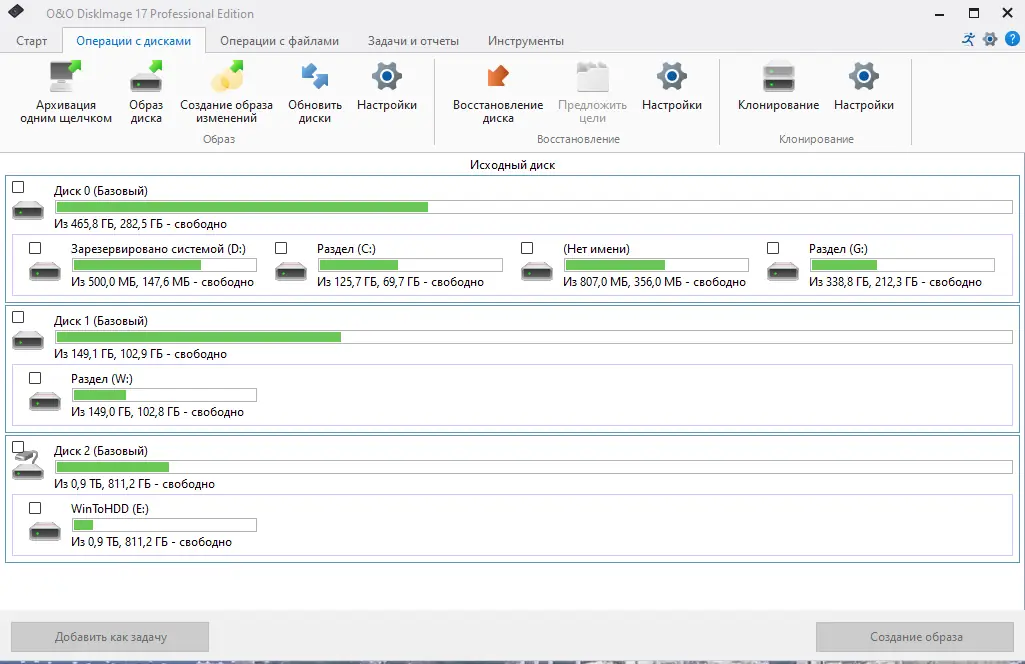This screenshot has width=1025, height=664.
Task: Select the Операции с дисками tab
Action: (x=133, y=41)
